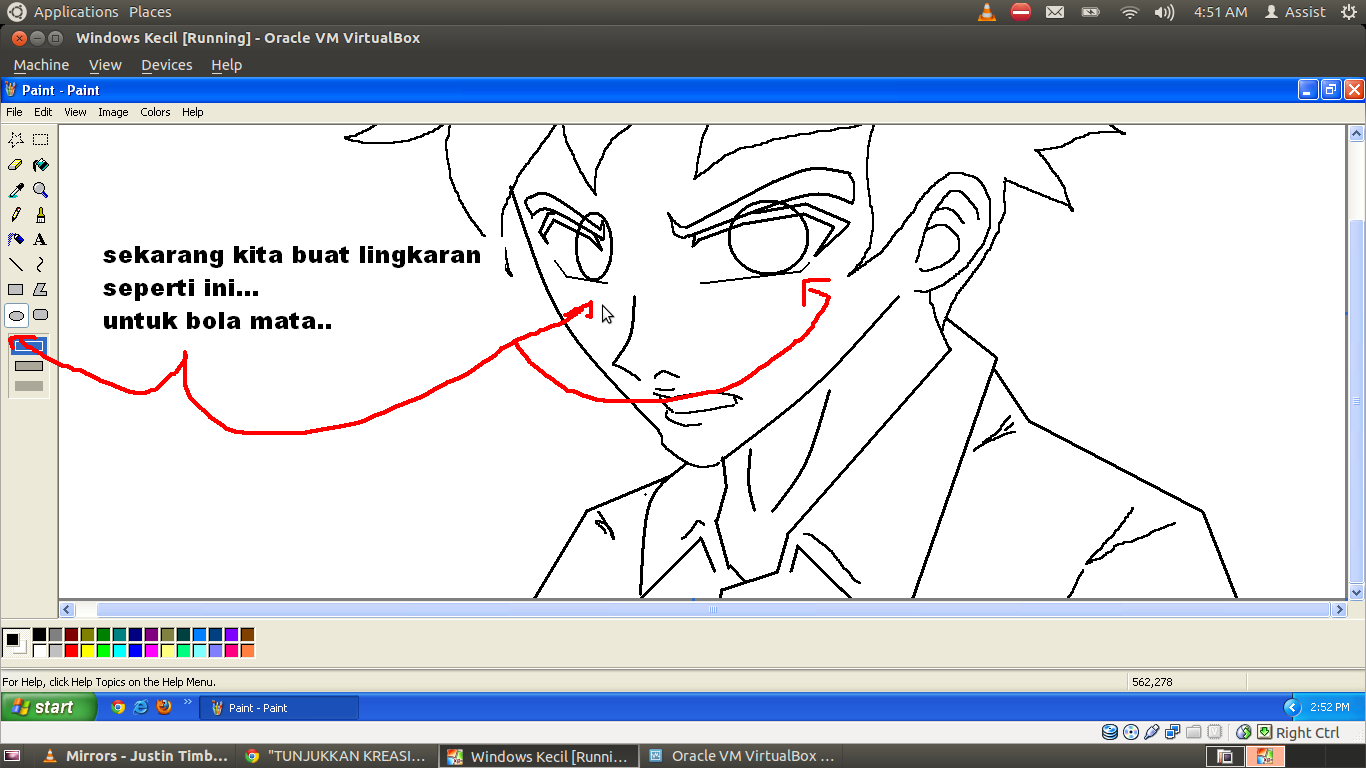Pick the brown color swatch
Image resolution: width=1366 pixels, height=768 pixels.
(x=247, y=635)
